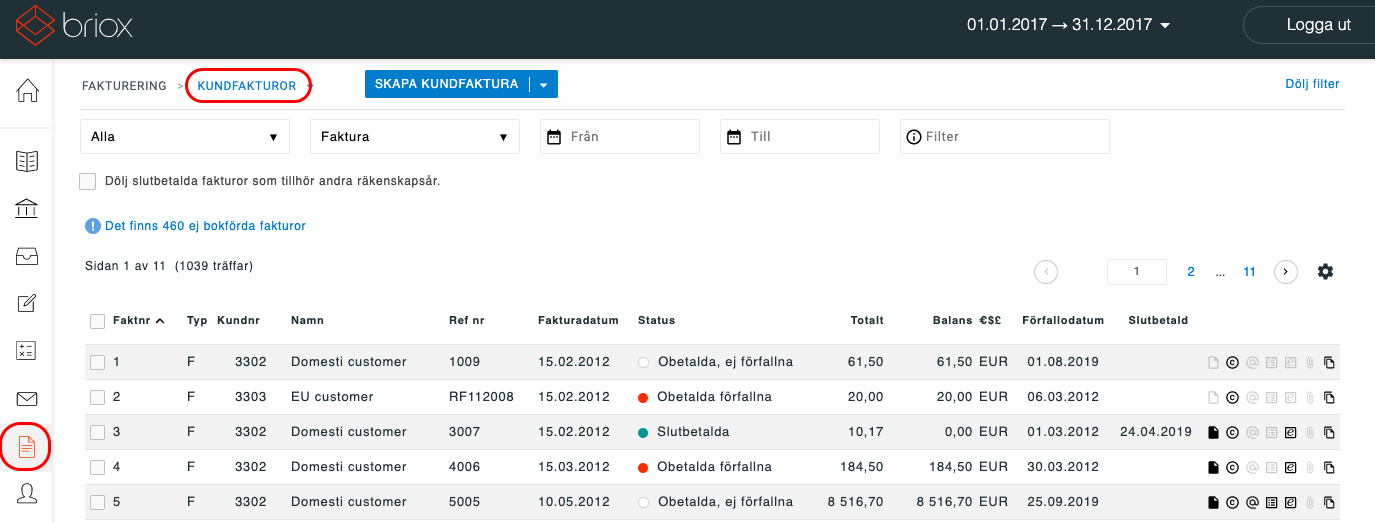Open the document icon for invoice 3
Viewport: 1375px width, 522px height.
[1213, 432]
